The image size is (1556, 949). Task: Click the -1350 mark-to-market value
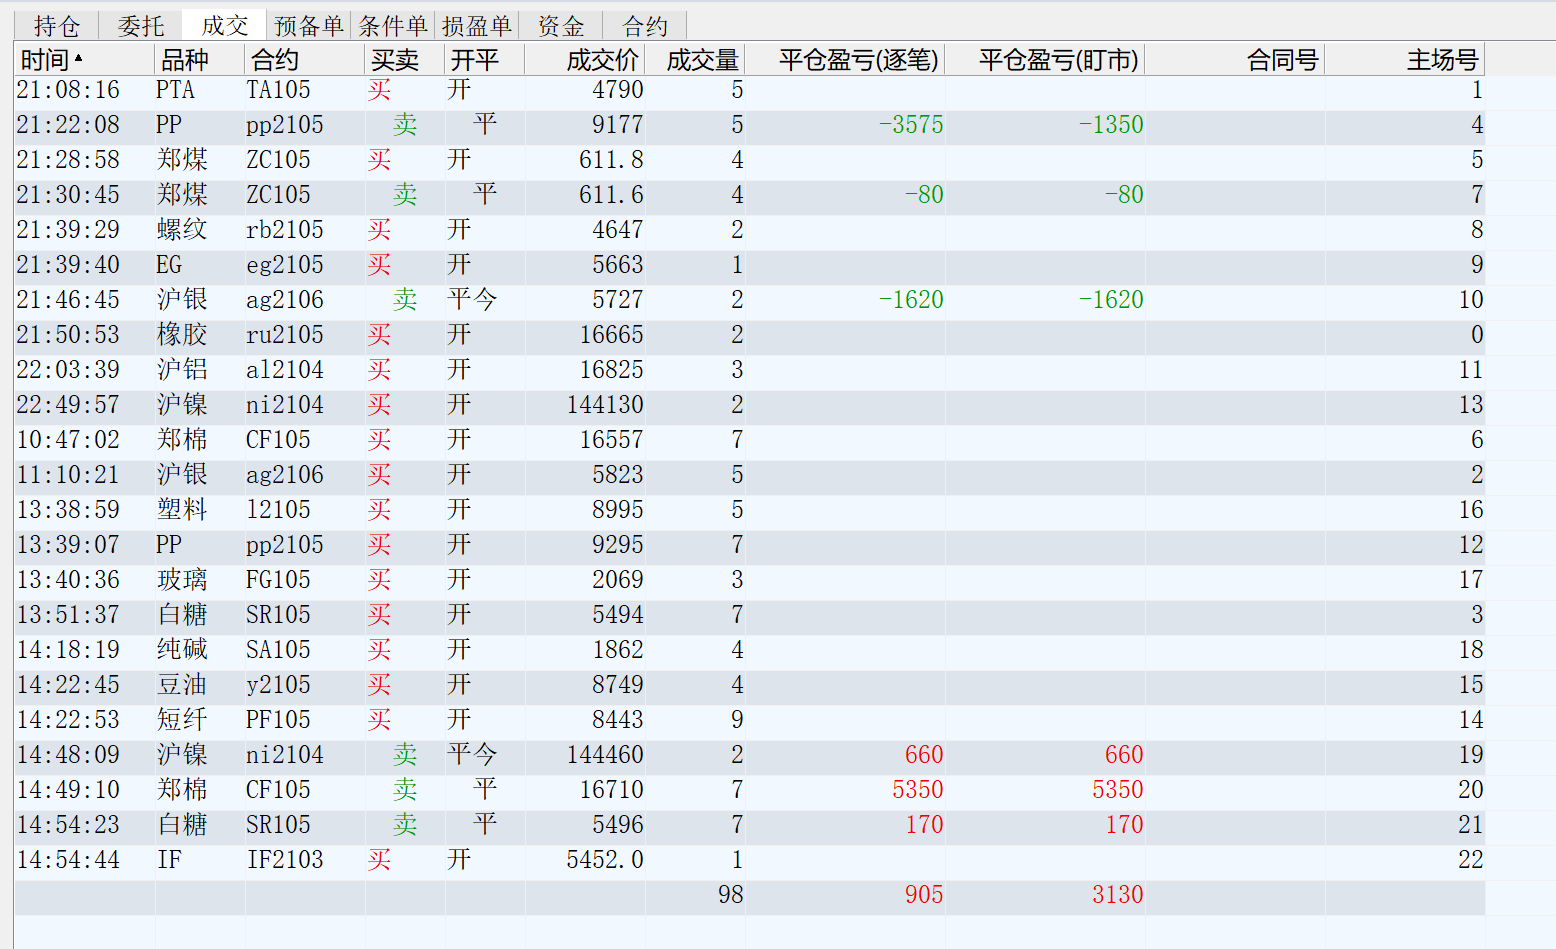1111,125
